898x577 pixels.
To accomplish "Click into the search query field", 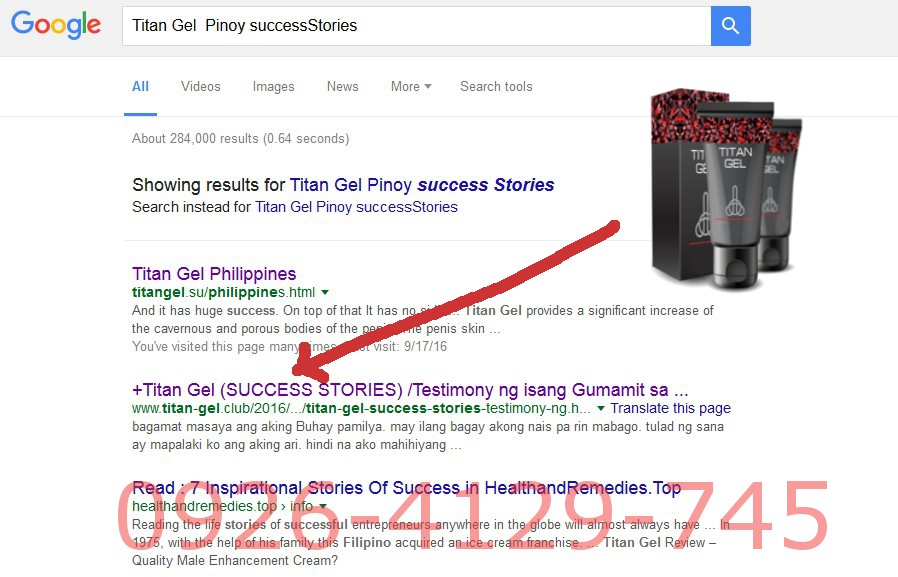I will 416,26.
